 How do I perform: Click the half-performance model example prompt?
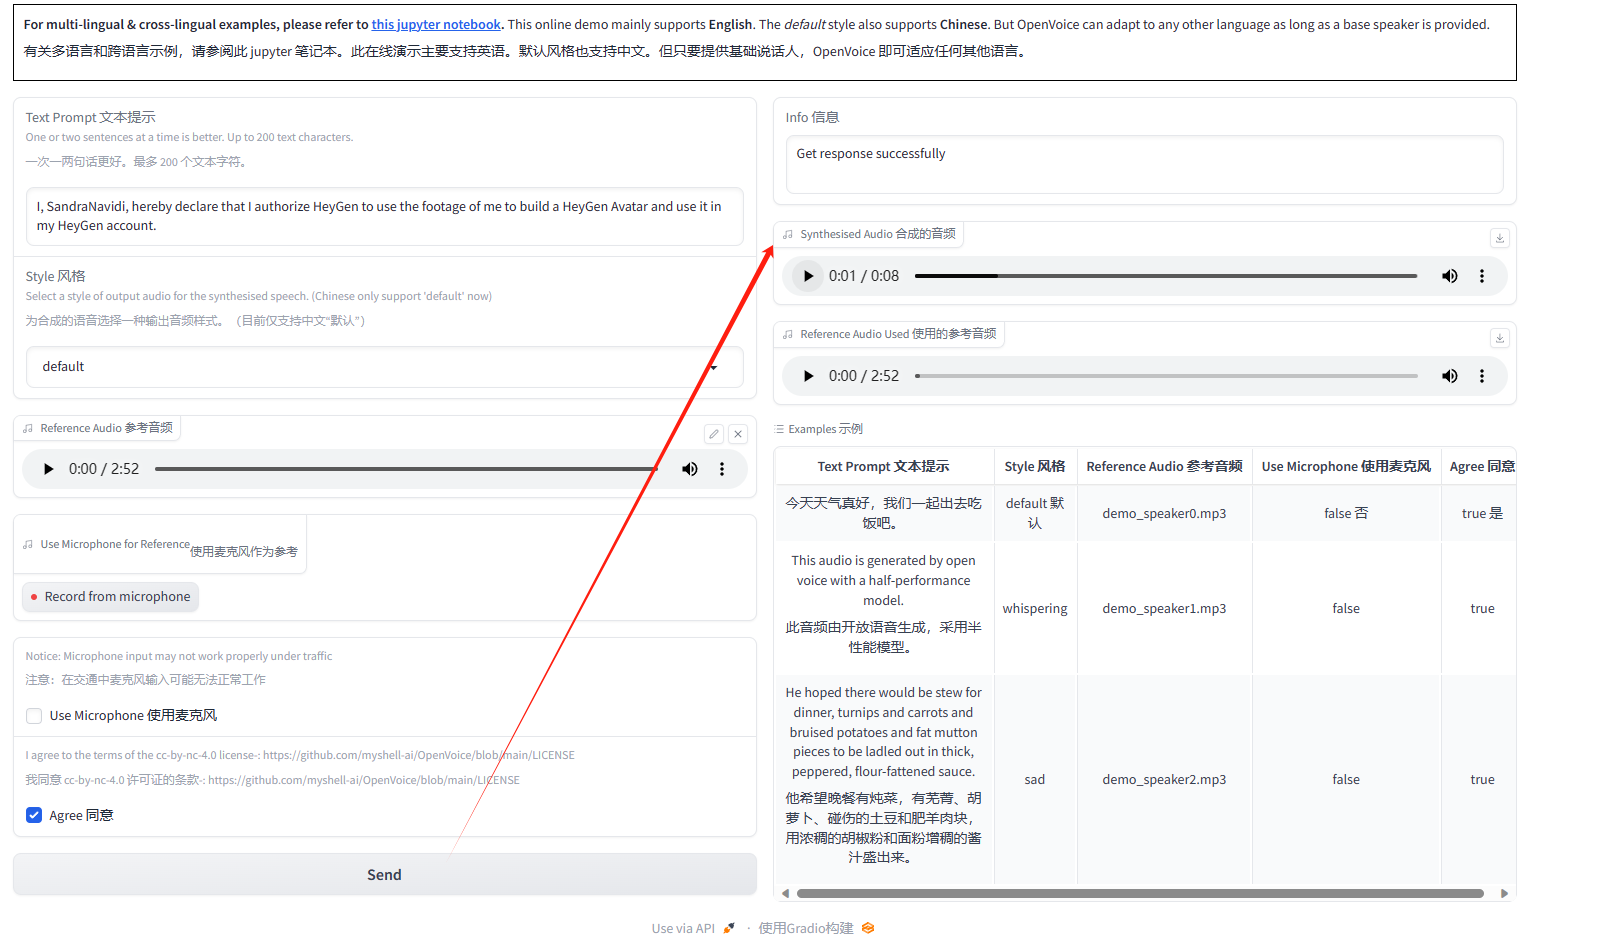pyautogui.click(x=884, y=608)
